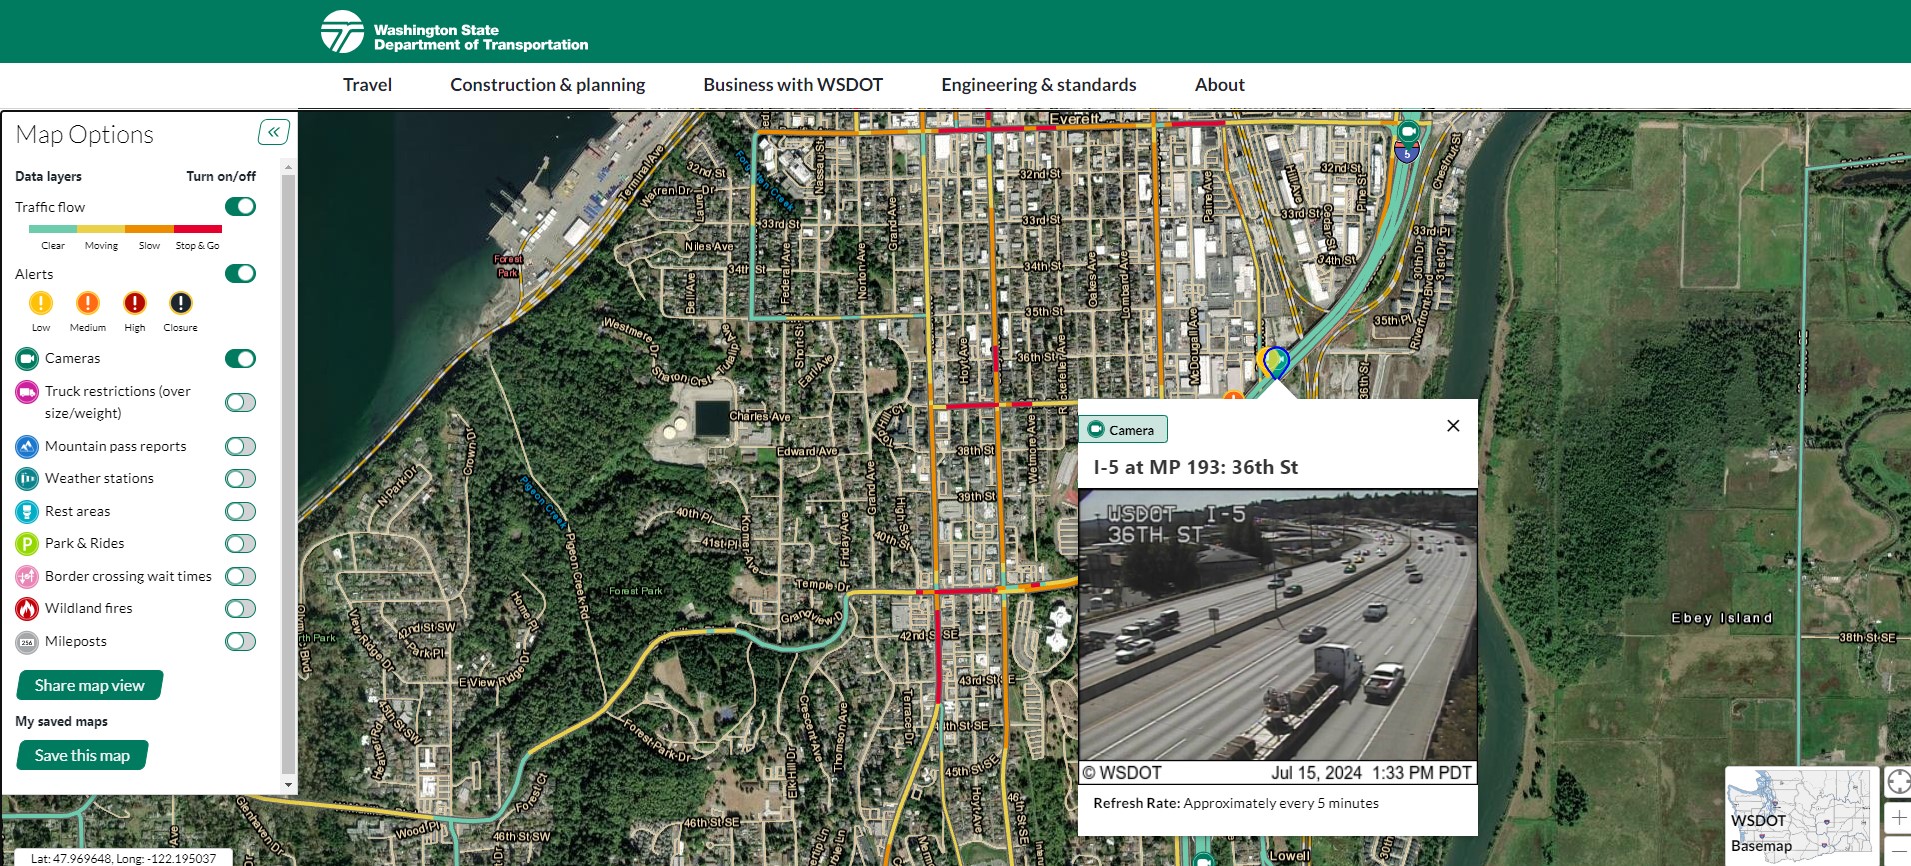The image size is (1911, 866).
Task: Click the locate-me crosshair map button
Action: [x=1898, y=782]
